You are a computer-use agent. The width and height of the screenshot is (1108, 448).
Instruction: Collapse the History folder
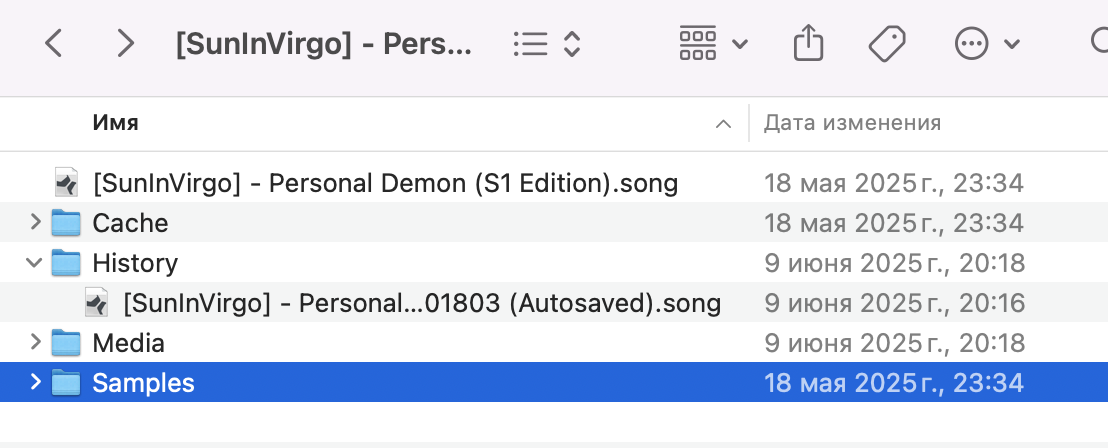34,263
